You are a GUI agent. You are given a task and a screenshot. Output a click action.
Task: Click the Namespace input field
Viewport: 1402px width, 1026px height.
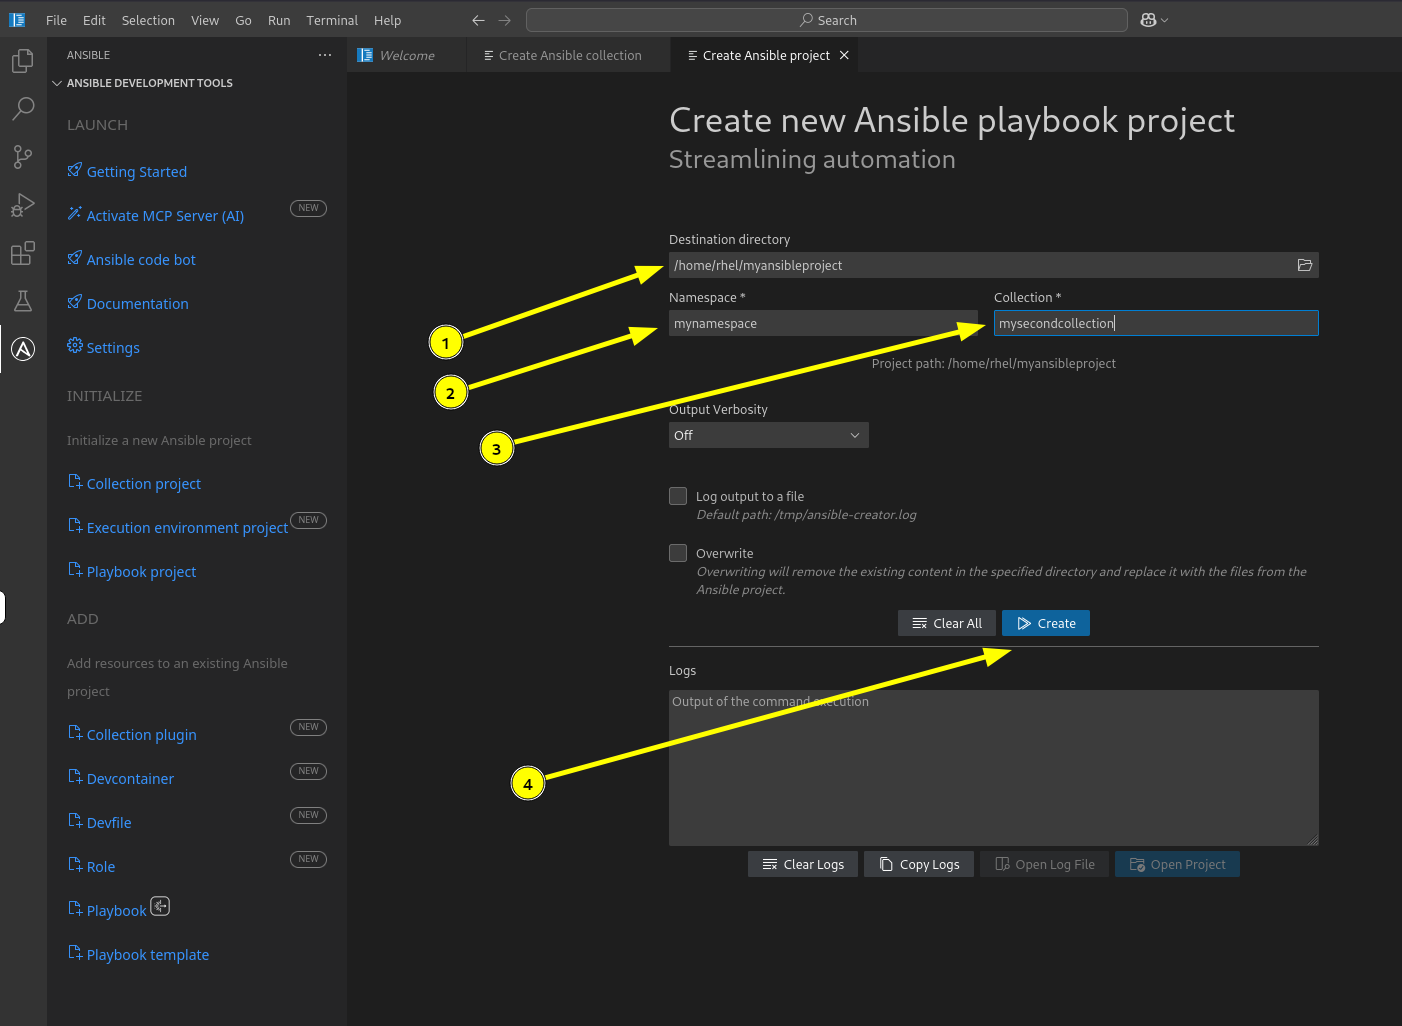(x=823, y=323)
